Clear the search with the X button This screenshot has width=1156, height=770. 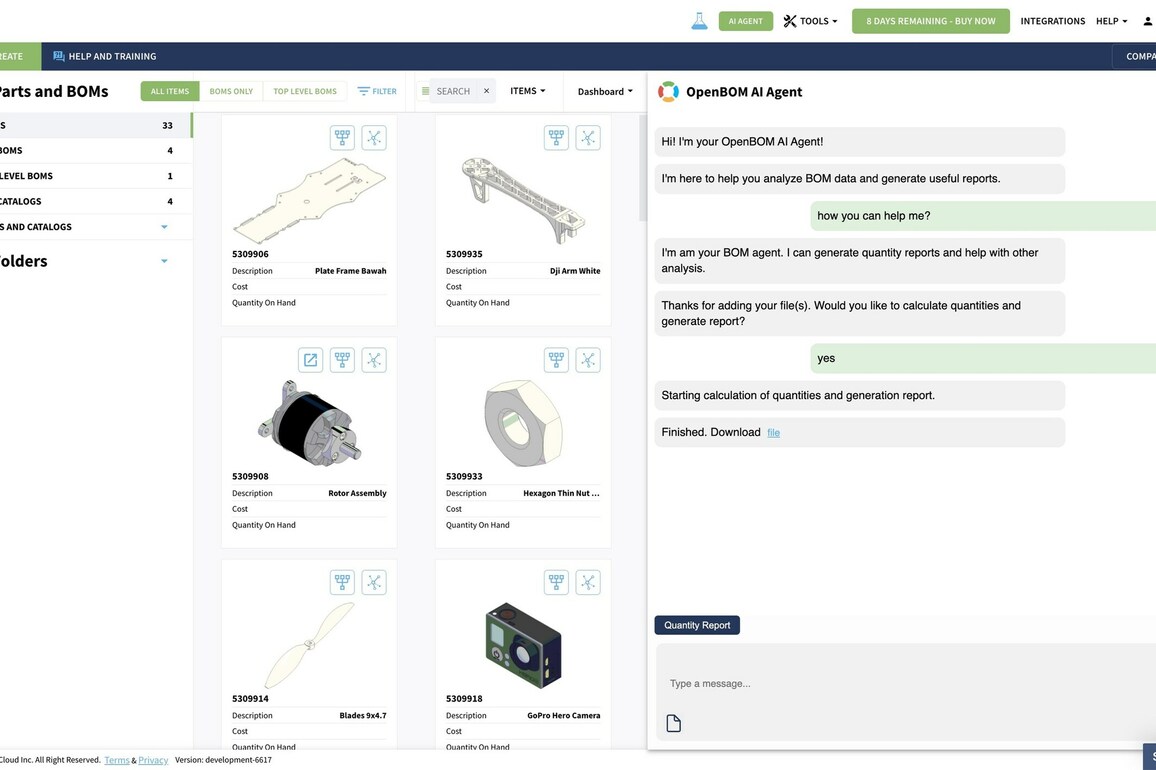[x=487, y=91]
